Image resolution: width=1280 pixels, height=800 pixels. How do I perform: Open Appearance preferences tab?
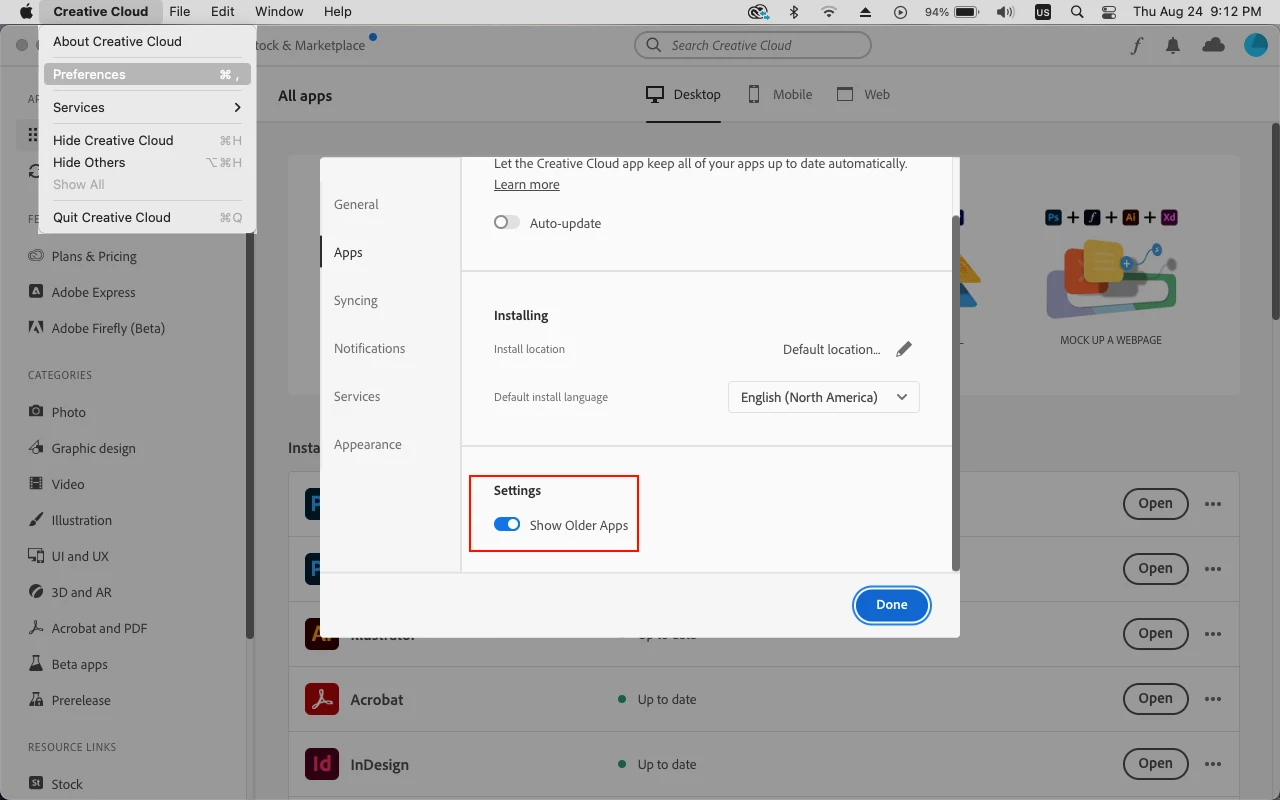368,444
